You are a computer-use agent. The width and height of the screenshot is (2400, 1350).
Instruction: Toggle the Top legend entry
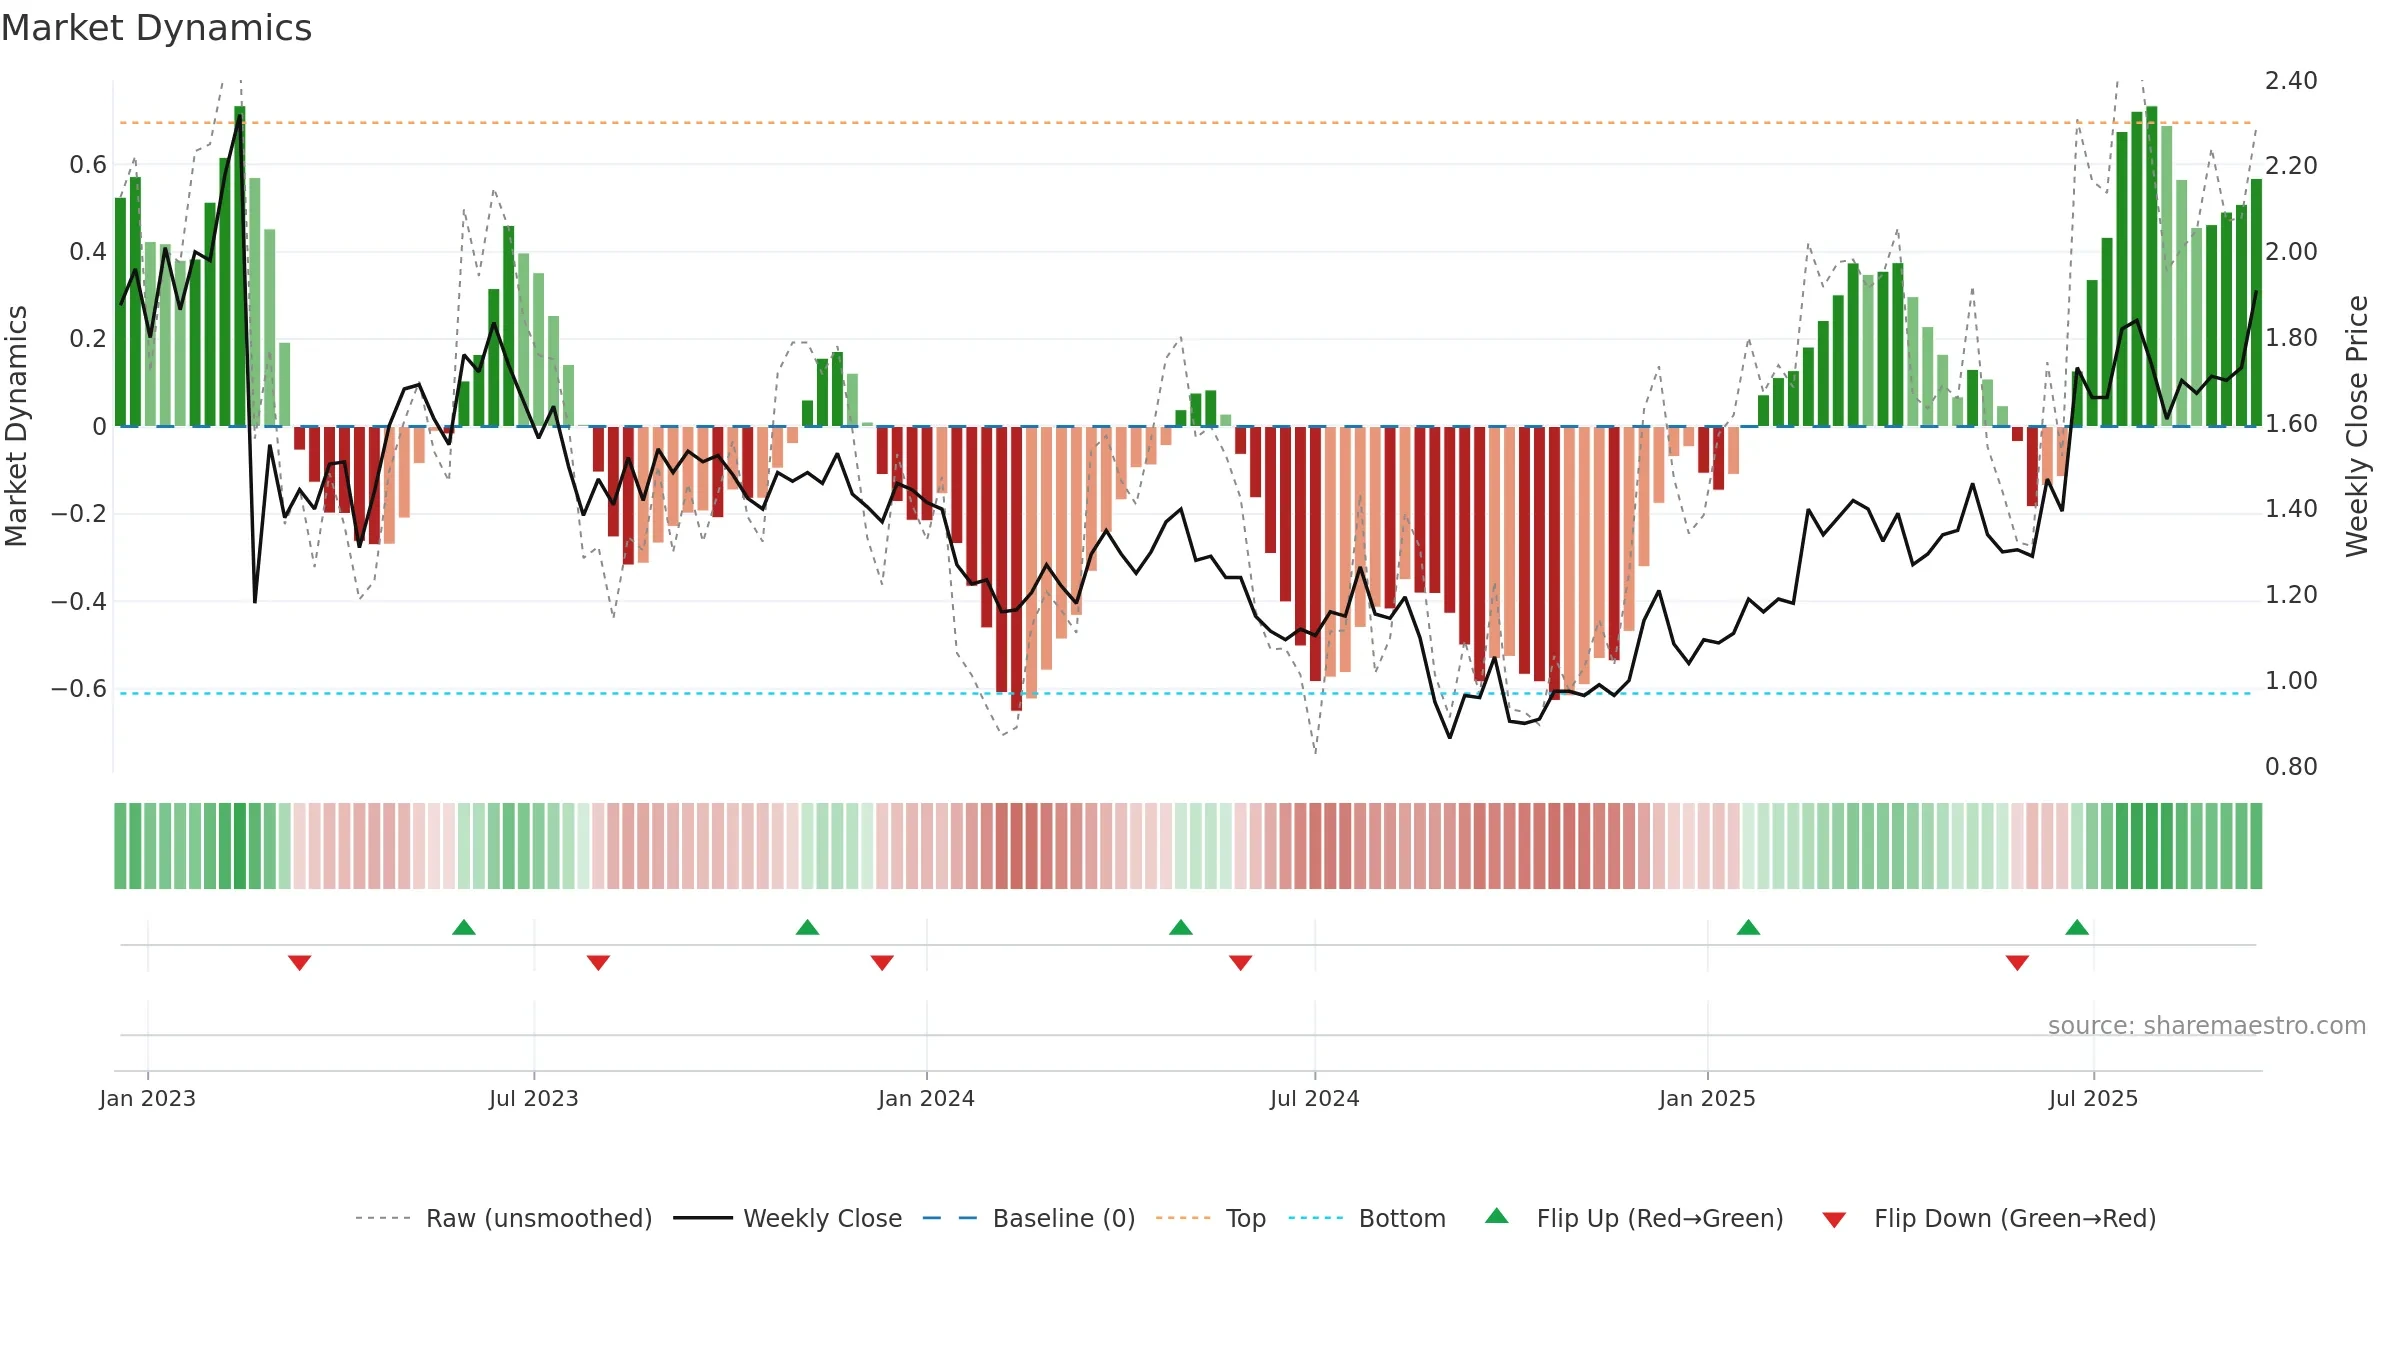point(1211,1218)
